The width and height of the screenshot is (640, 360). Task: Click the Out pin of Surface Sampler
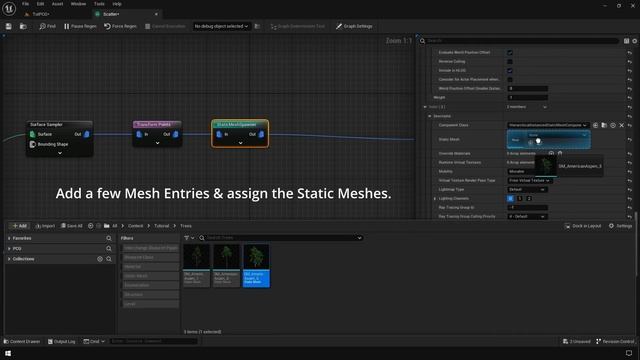[87, 134]
